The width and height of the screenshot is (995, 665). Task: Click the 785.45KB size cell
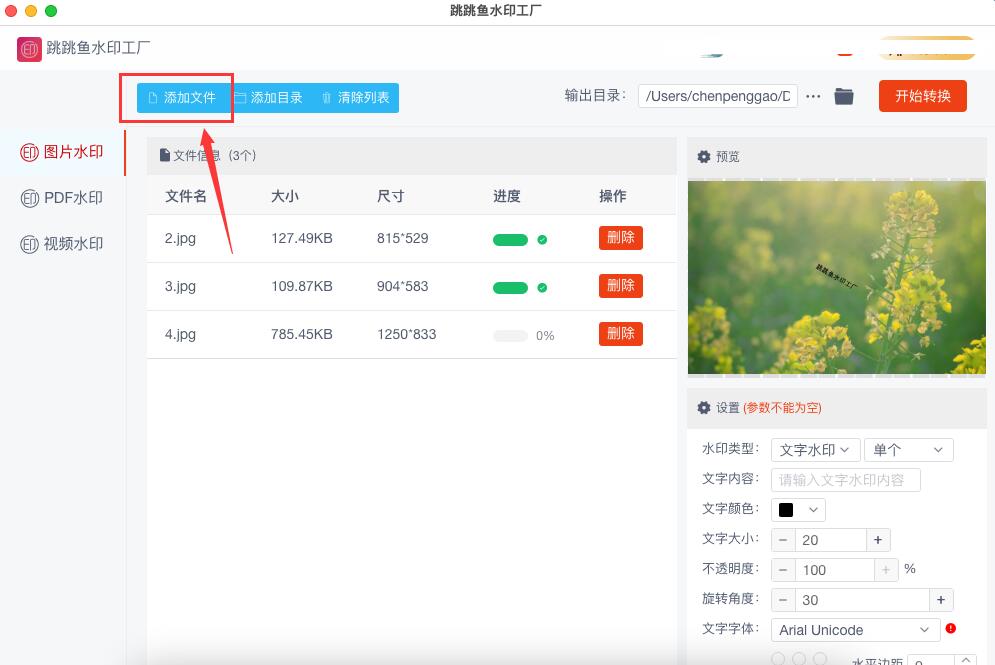301,334
